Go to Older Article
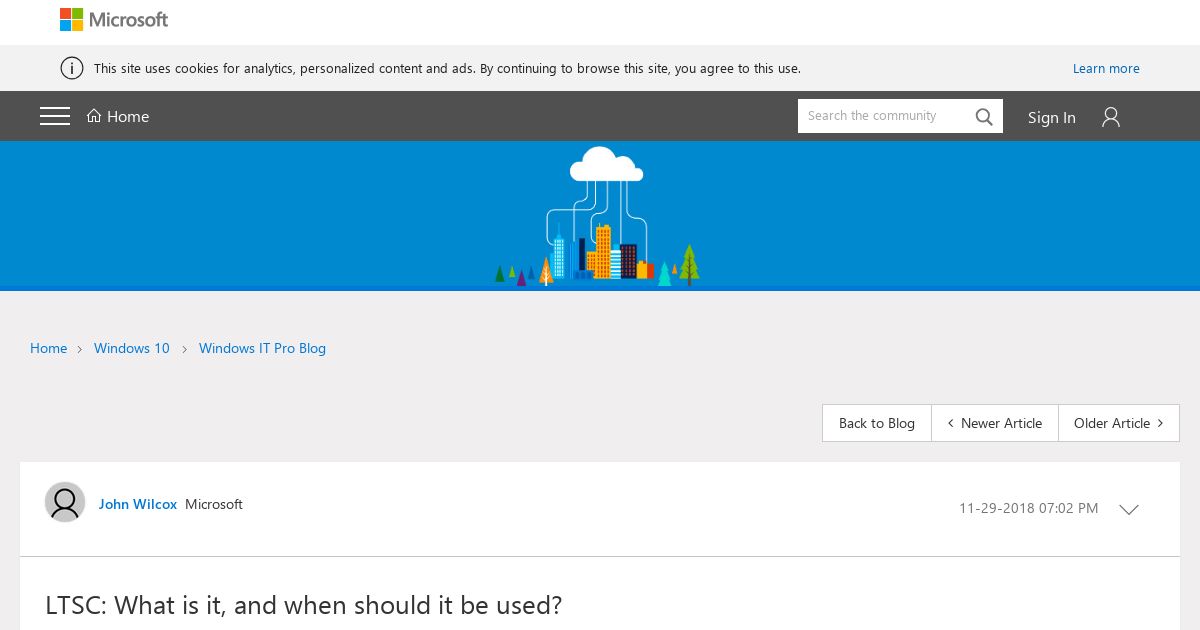The height and width of the screenshot is (630, 1200). pyautogui.click(x=1119, y=423)
